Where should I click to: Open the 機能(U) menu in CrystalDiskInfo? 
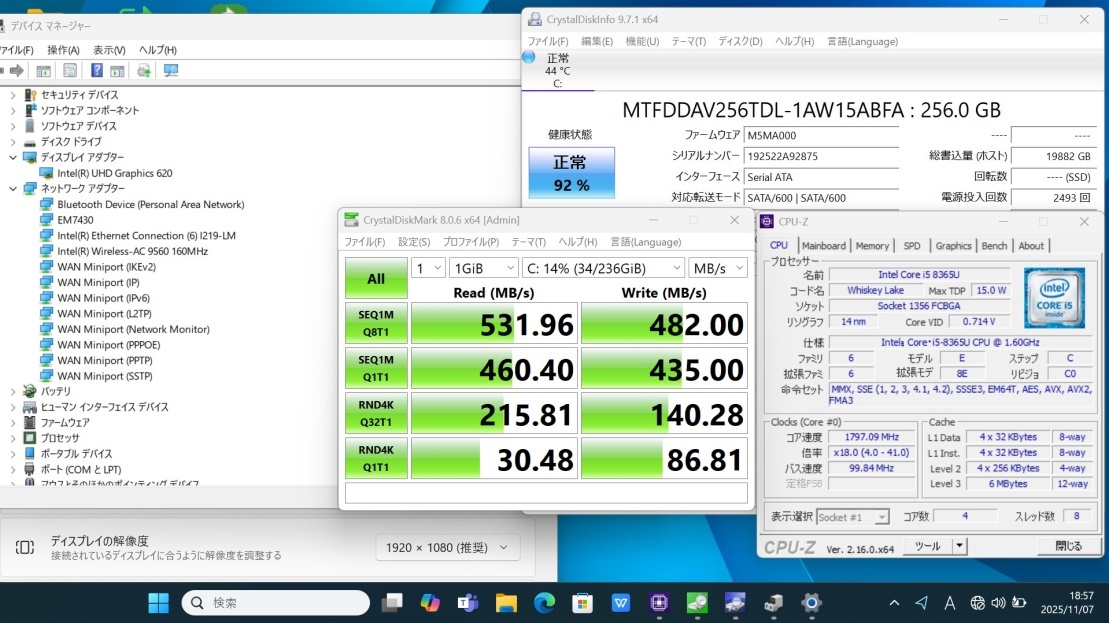(x=642, y=41)
